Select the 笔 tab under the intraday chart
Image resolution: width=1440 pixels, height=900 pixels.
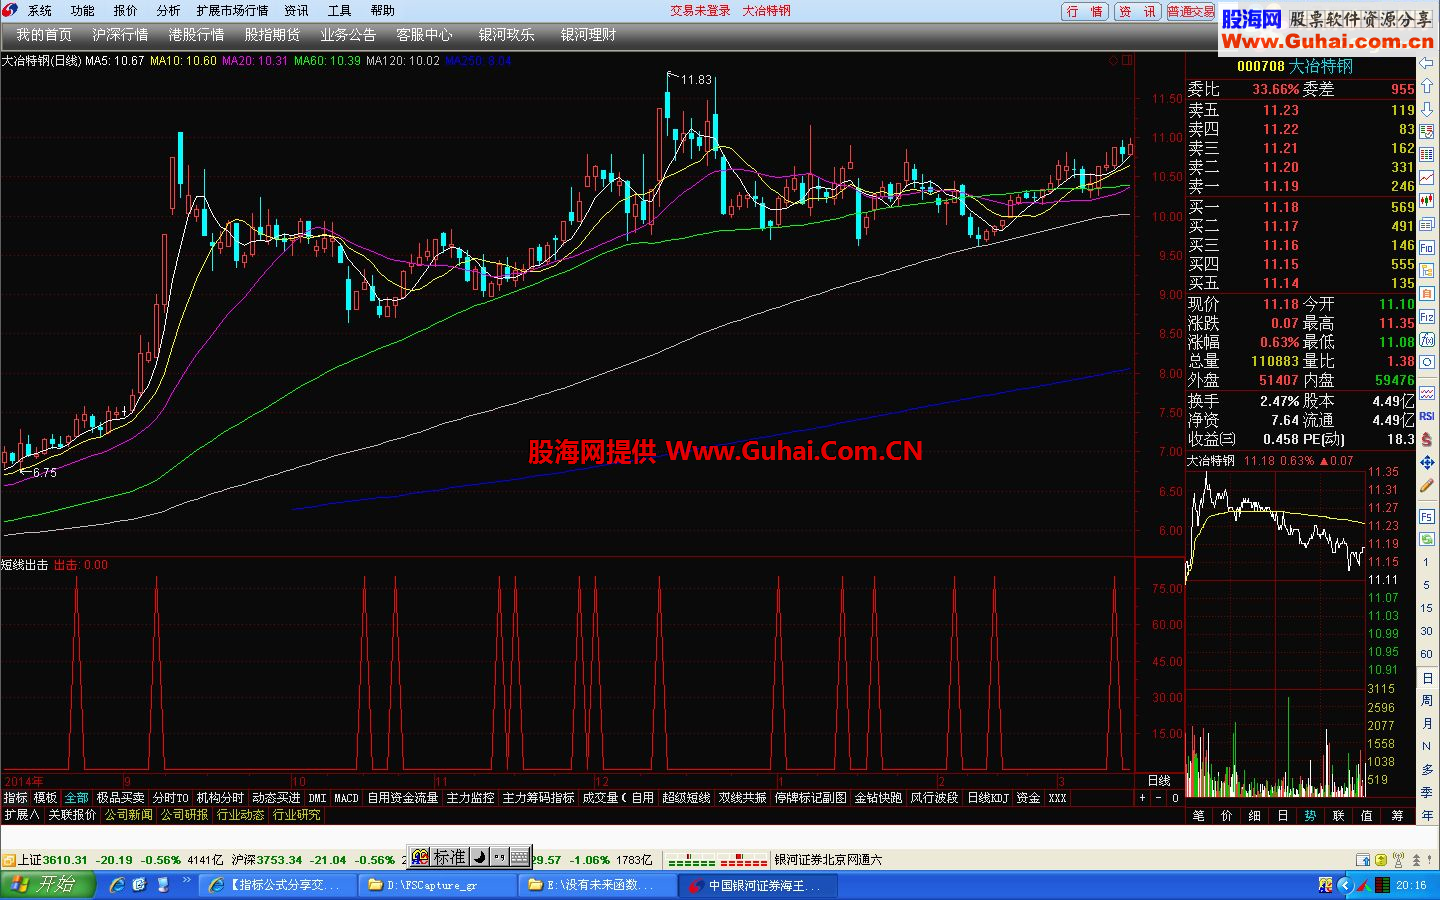[1199, 816]
